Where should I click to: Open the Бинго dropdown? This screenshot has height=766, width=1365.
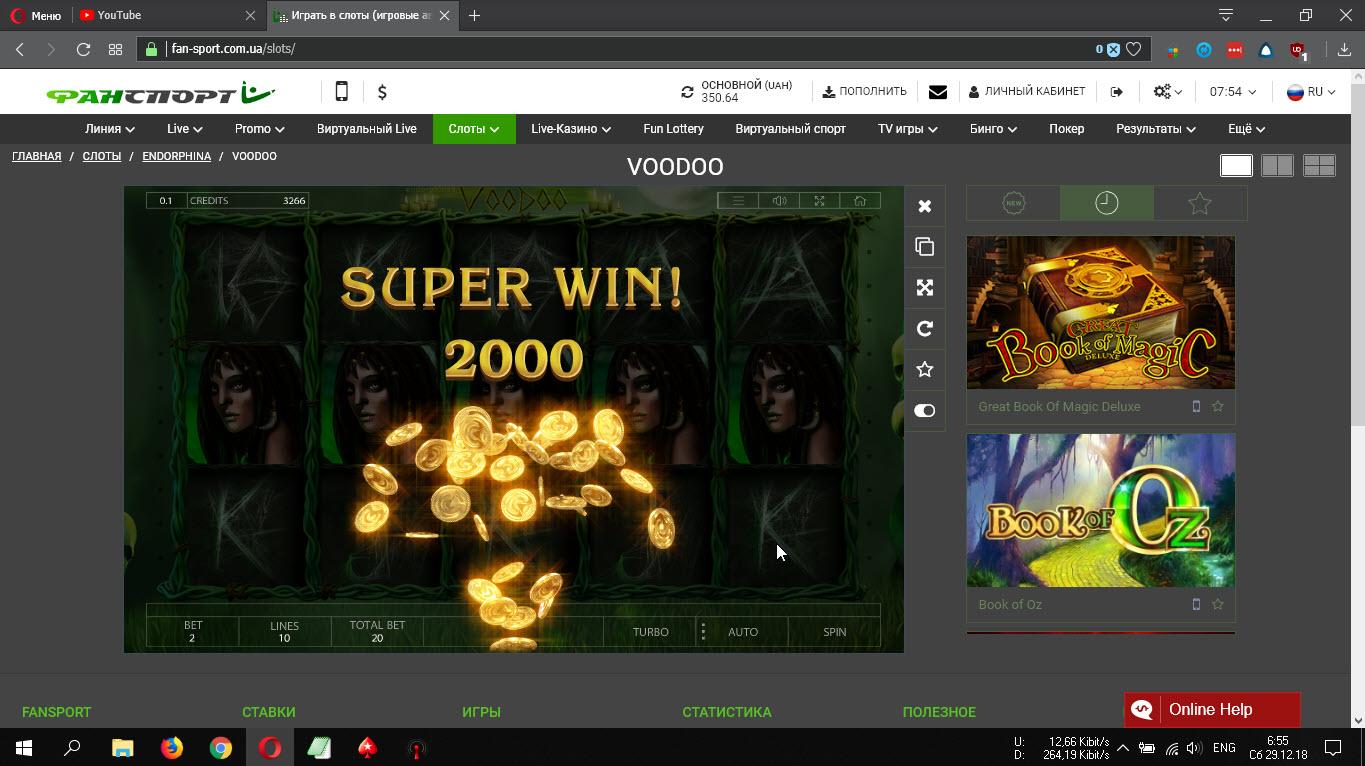993,129
